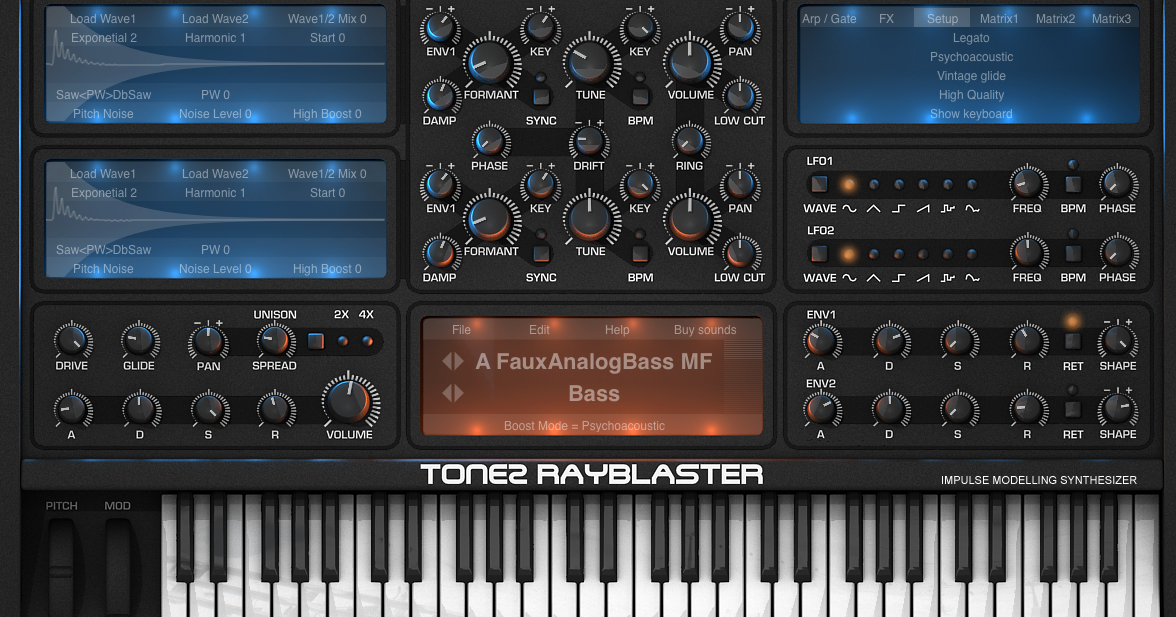Viewport: 1176px width, 617px height.
Task: Open the Saw<PW>DbSaw selector in lower display
Action: coord(104,250)
